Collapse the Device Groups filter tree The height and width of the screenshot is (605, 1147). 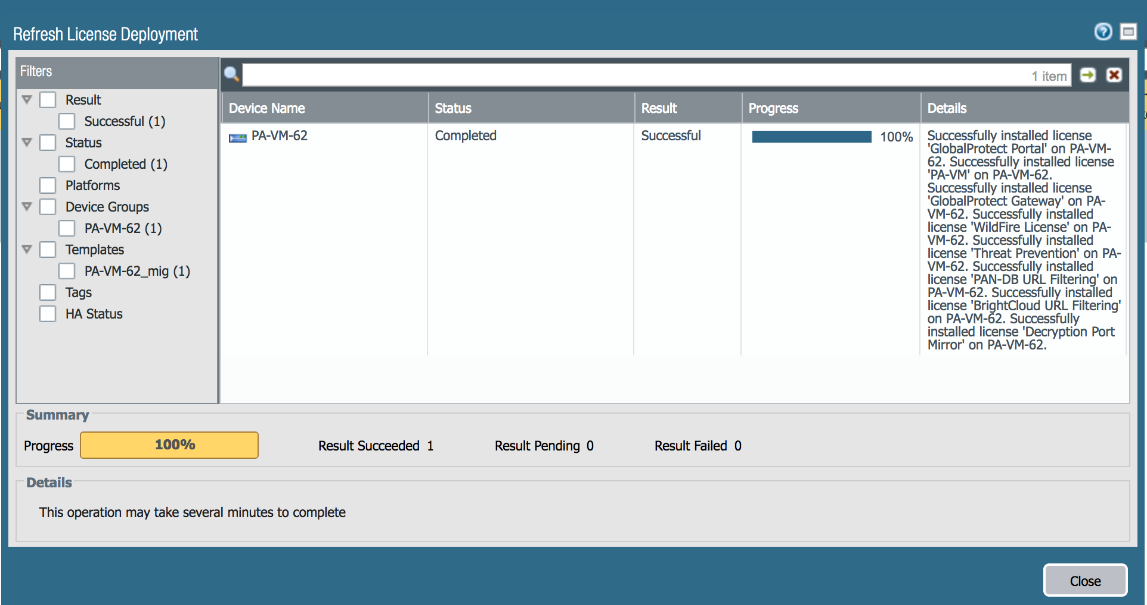tap(27, 207)
